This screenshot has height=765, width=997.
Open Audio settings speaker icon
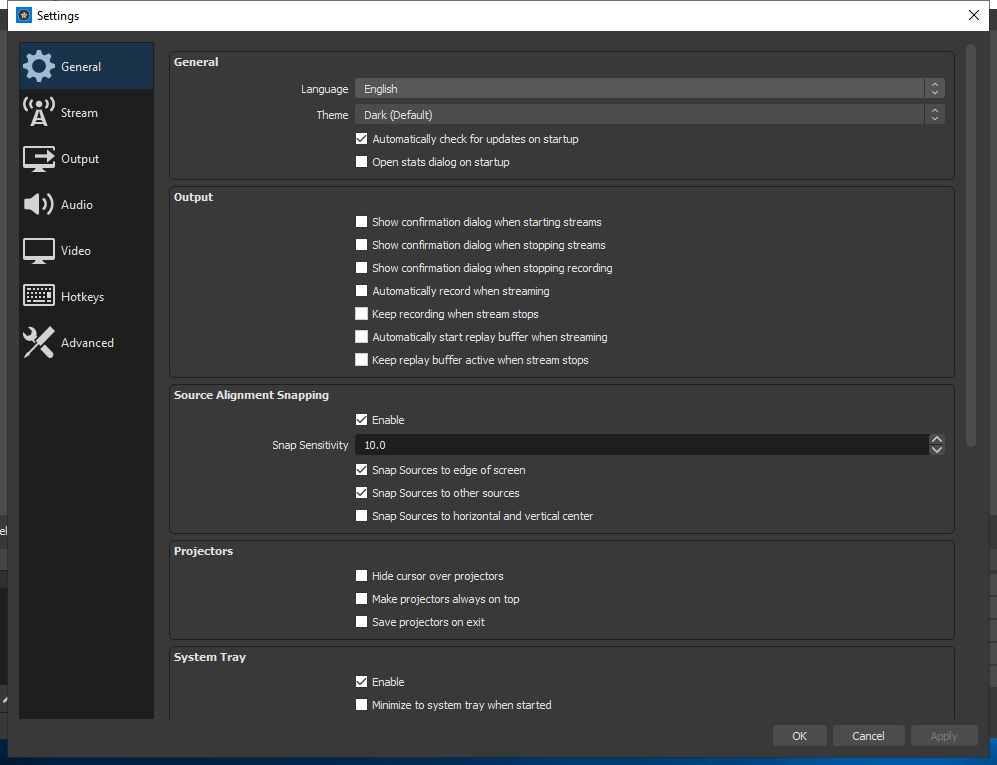point(39,204)
